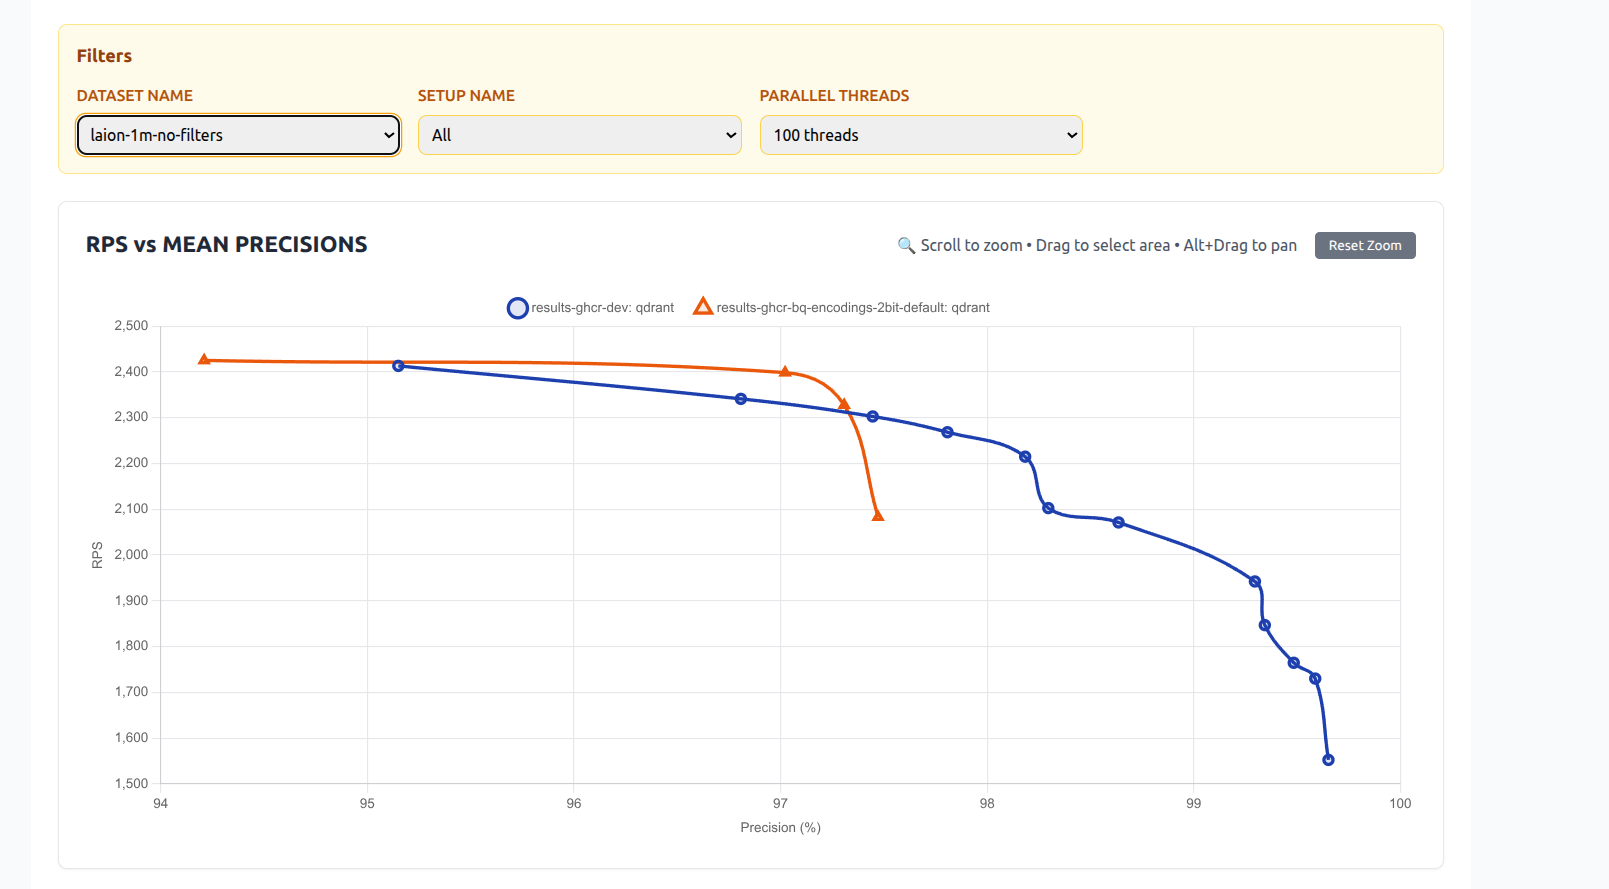Click the RPS vs MEAN PRECISIONS heading

coord(227,245)
